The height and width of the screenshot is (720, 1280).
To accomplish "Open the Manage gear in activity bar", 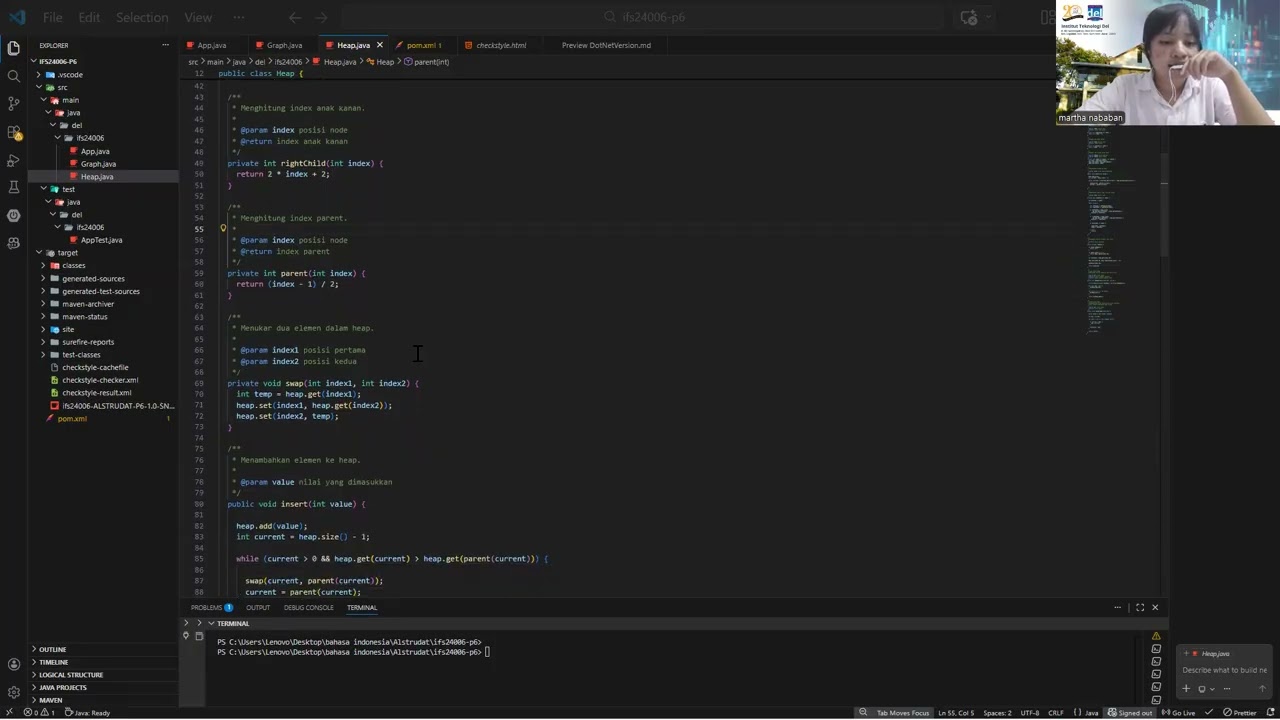I will tap(14, 692).
